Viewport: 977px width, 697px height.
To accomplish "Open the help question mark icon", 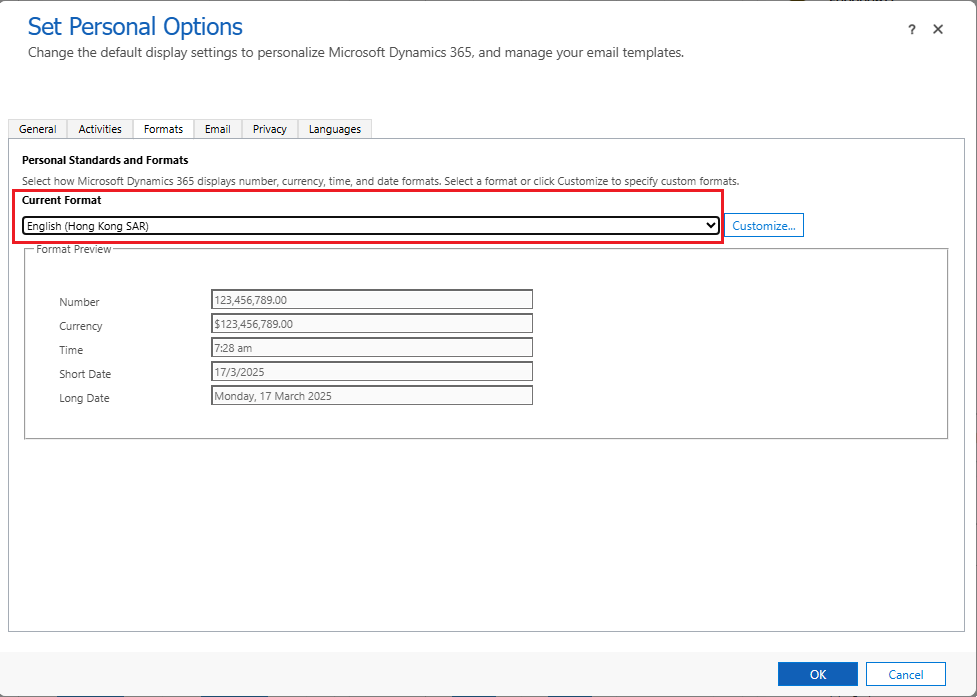I will coord(911,30).
